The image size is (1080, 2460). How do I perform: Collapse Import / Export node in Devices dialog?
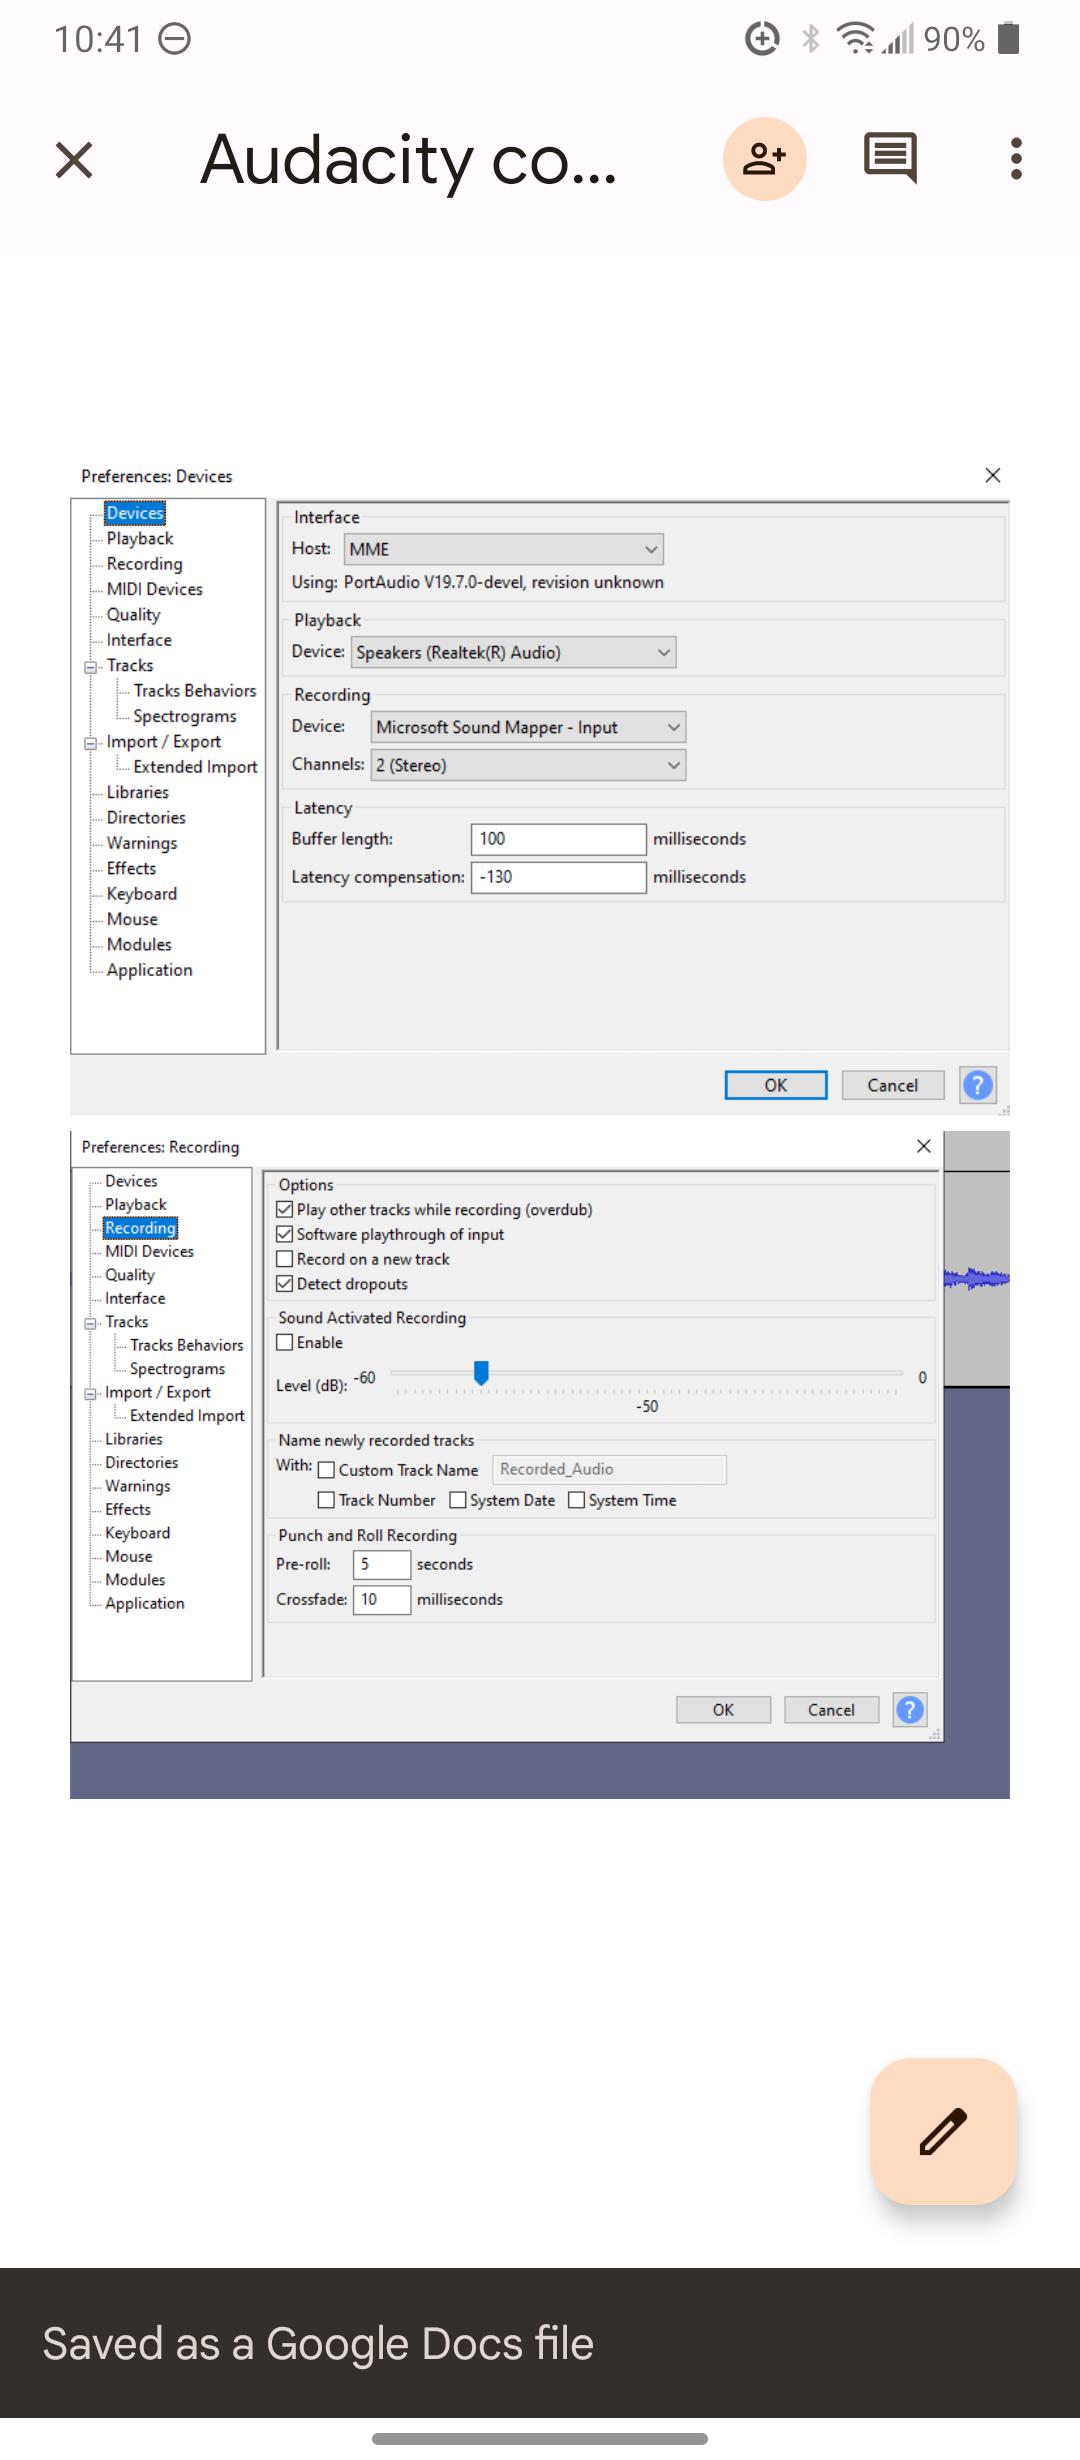90,743
